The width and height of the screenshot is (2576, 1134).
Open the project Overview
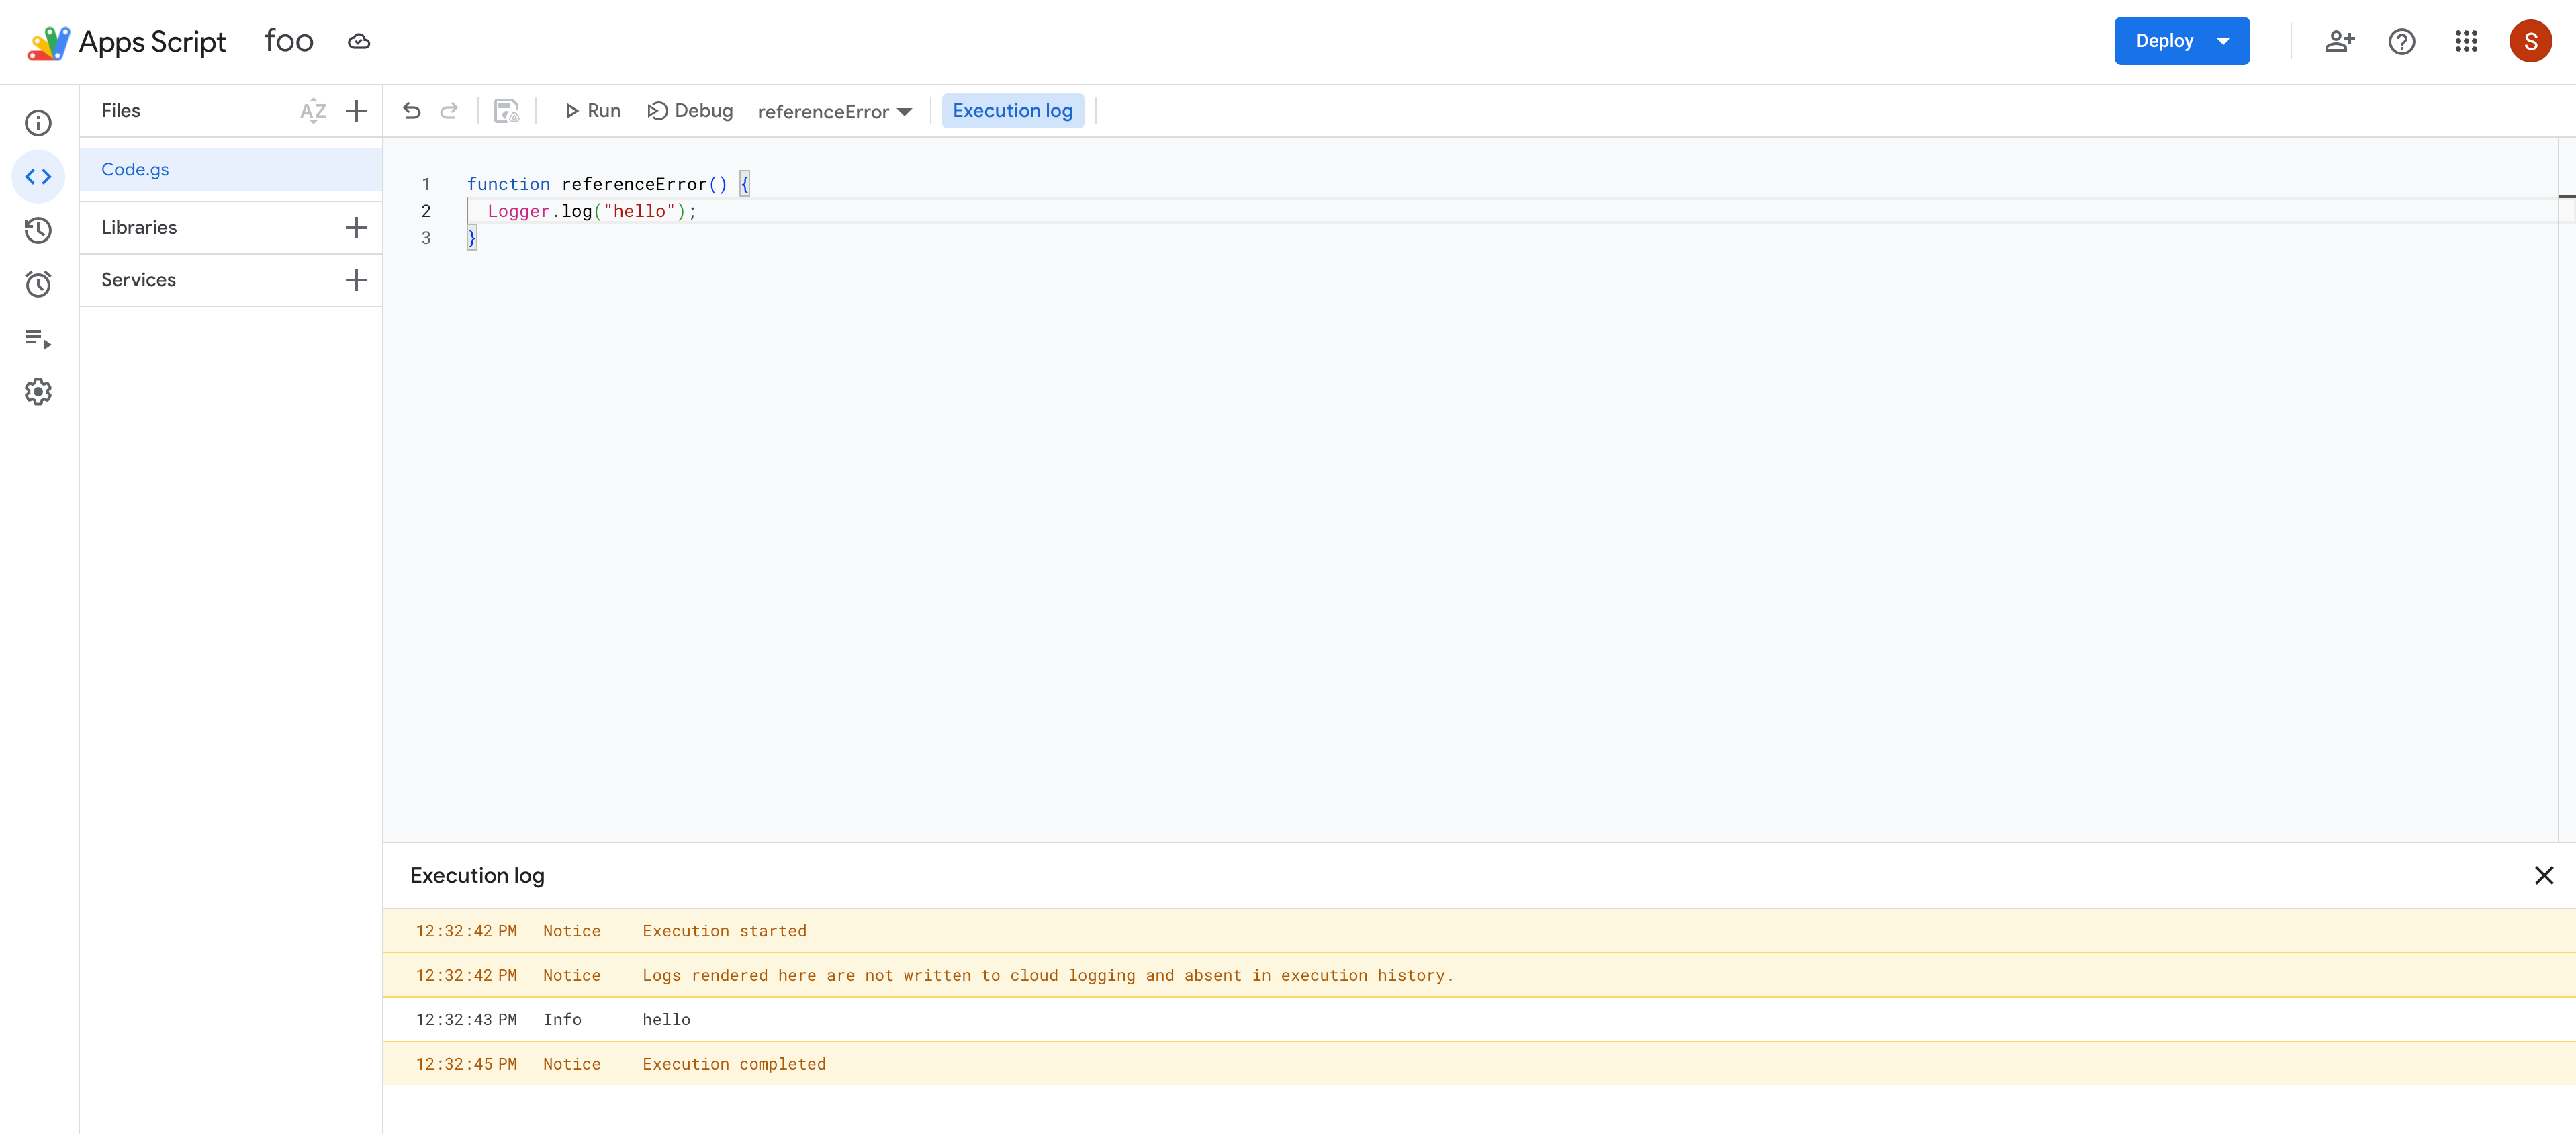(38, 122)
